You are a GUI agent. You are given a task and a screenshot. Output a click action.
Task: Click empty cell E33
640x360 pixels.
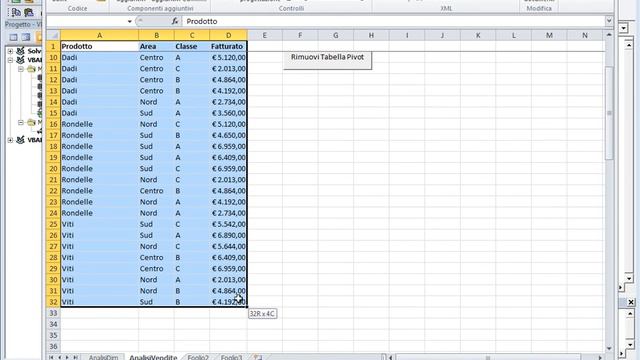(x=264, y=313)
